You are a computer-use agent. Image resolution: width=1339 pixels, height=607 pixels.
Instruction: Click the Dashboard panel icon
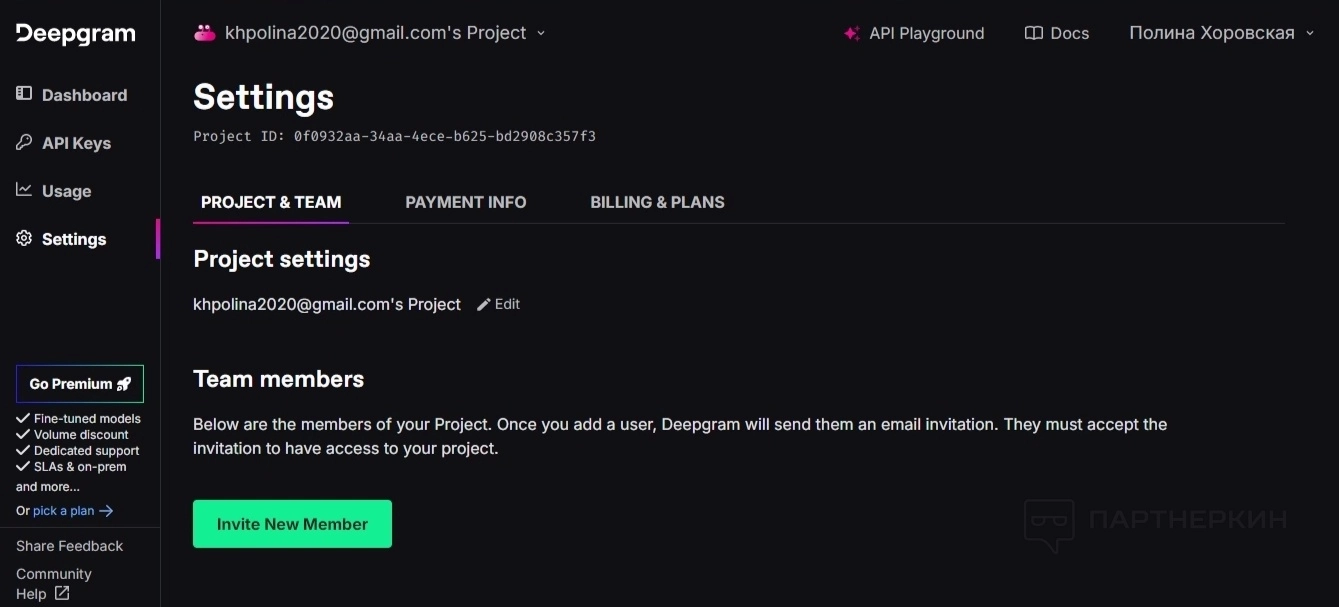click(24, 94)
